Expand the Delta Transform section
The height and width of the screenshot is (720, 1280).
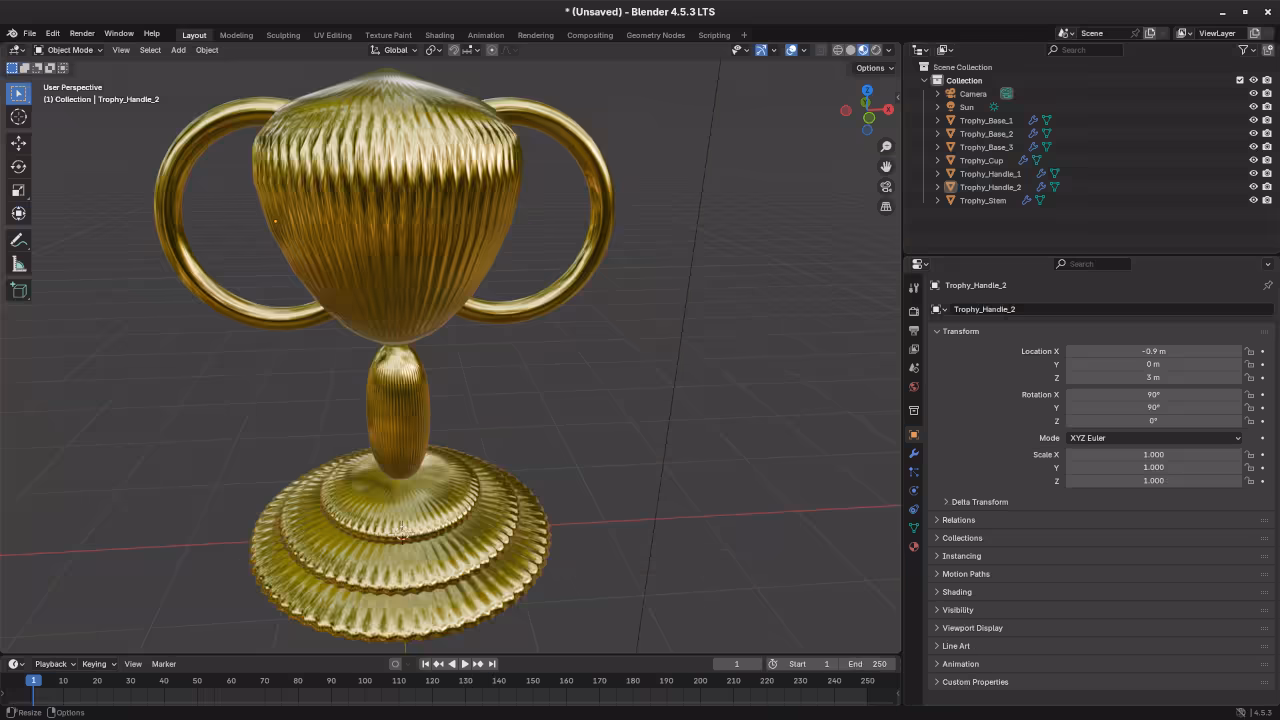[978, 501]
